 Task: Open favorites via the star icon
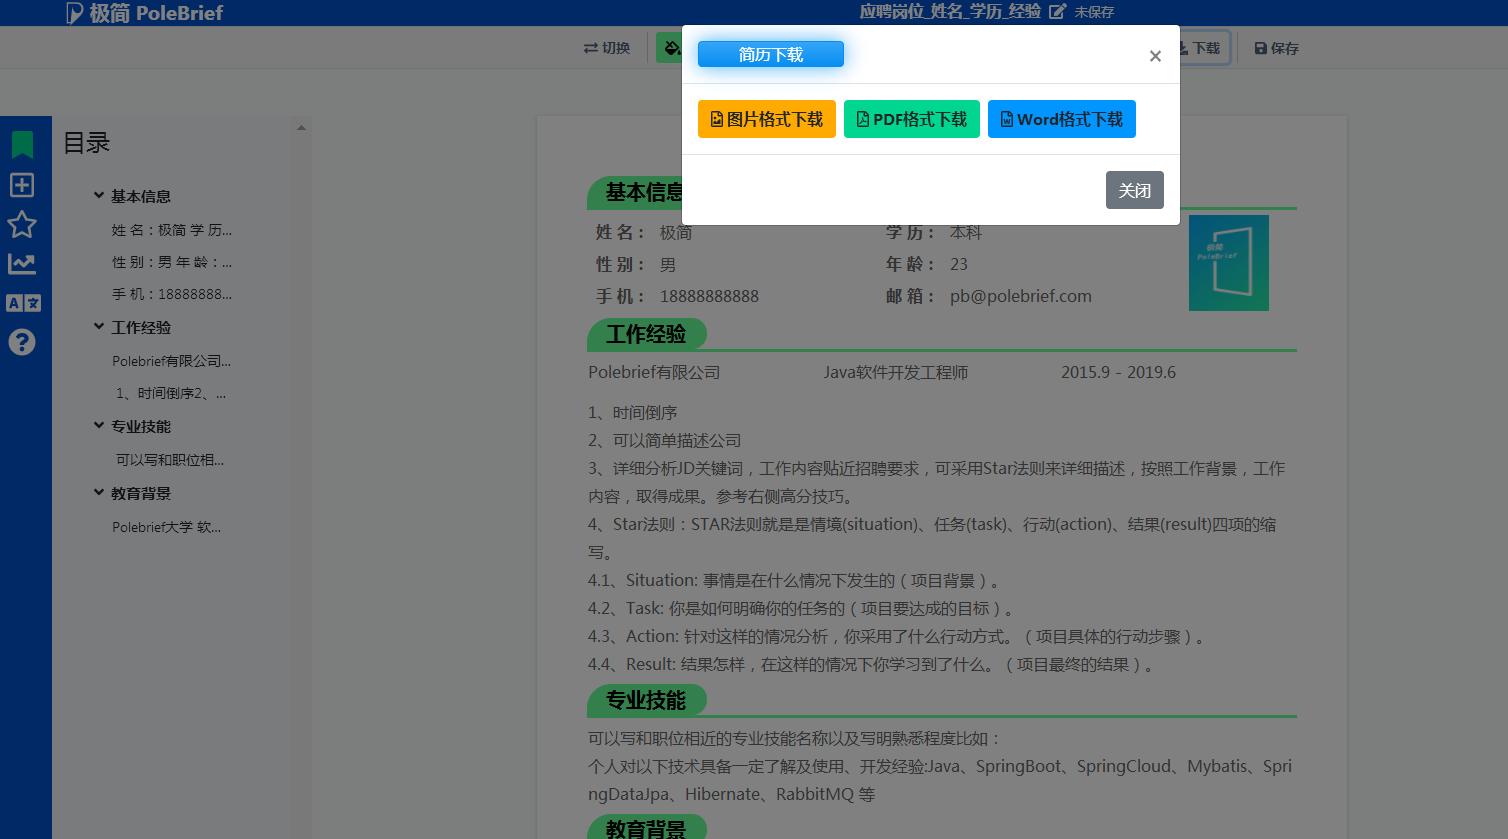22,225
